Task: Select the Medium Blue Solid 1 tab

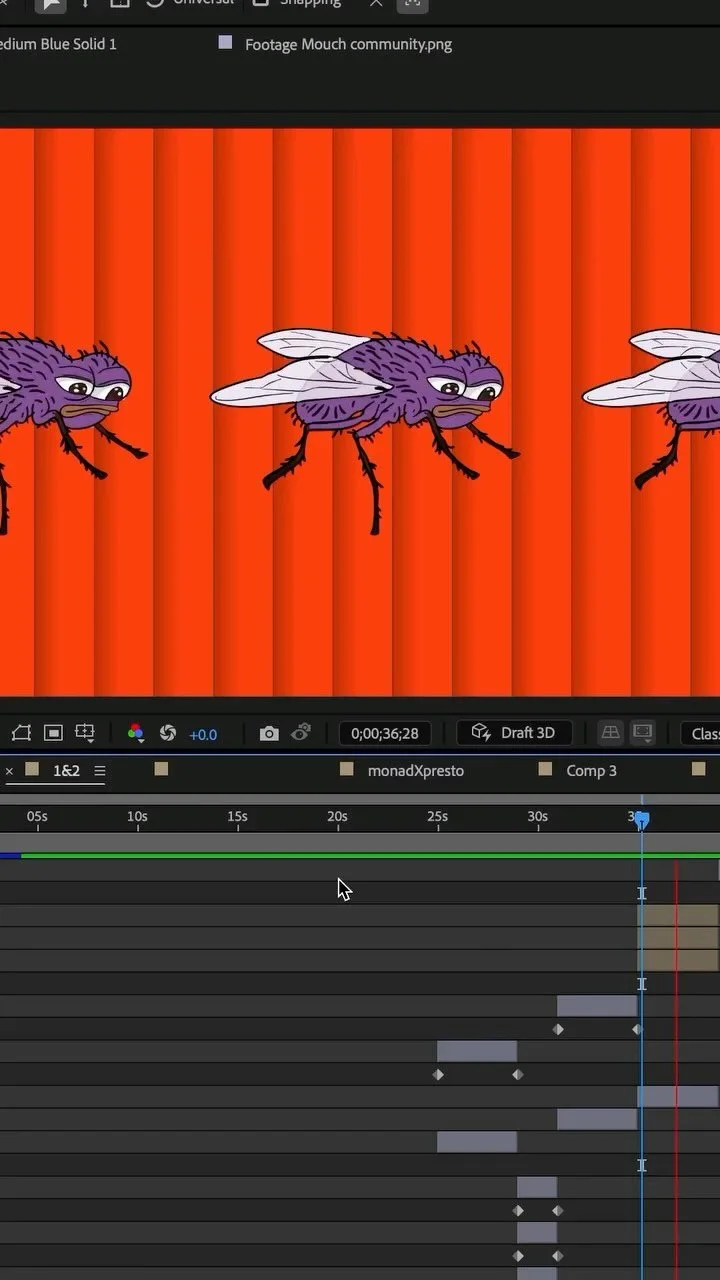Action: pyautogui.click(x=58, y=44)
